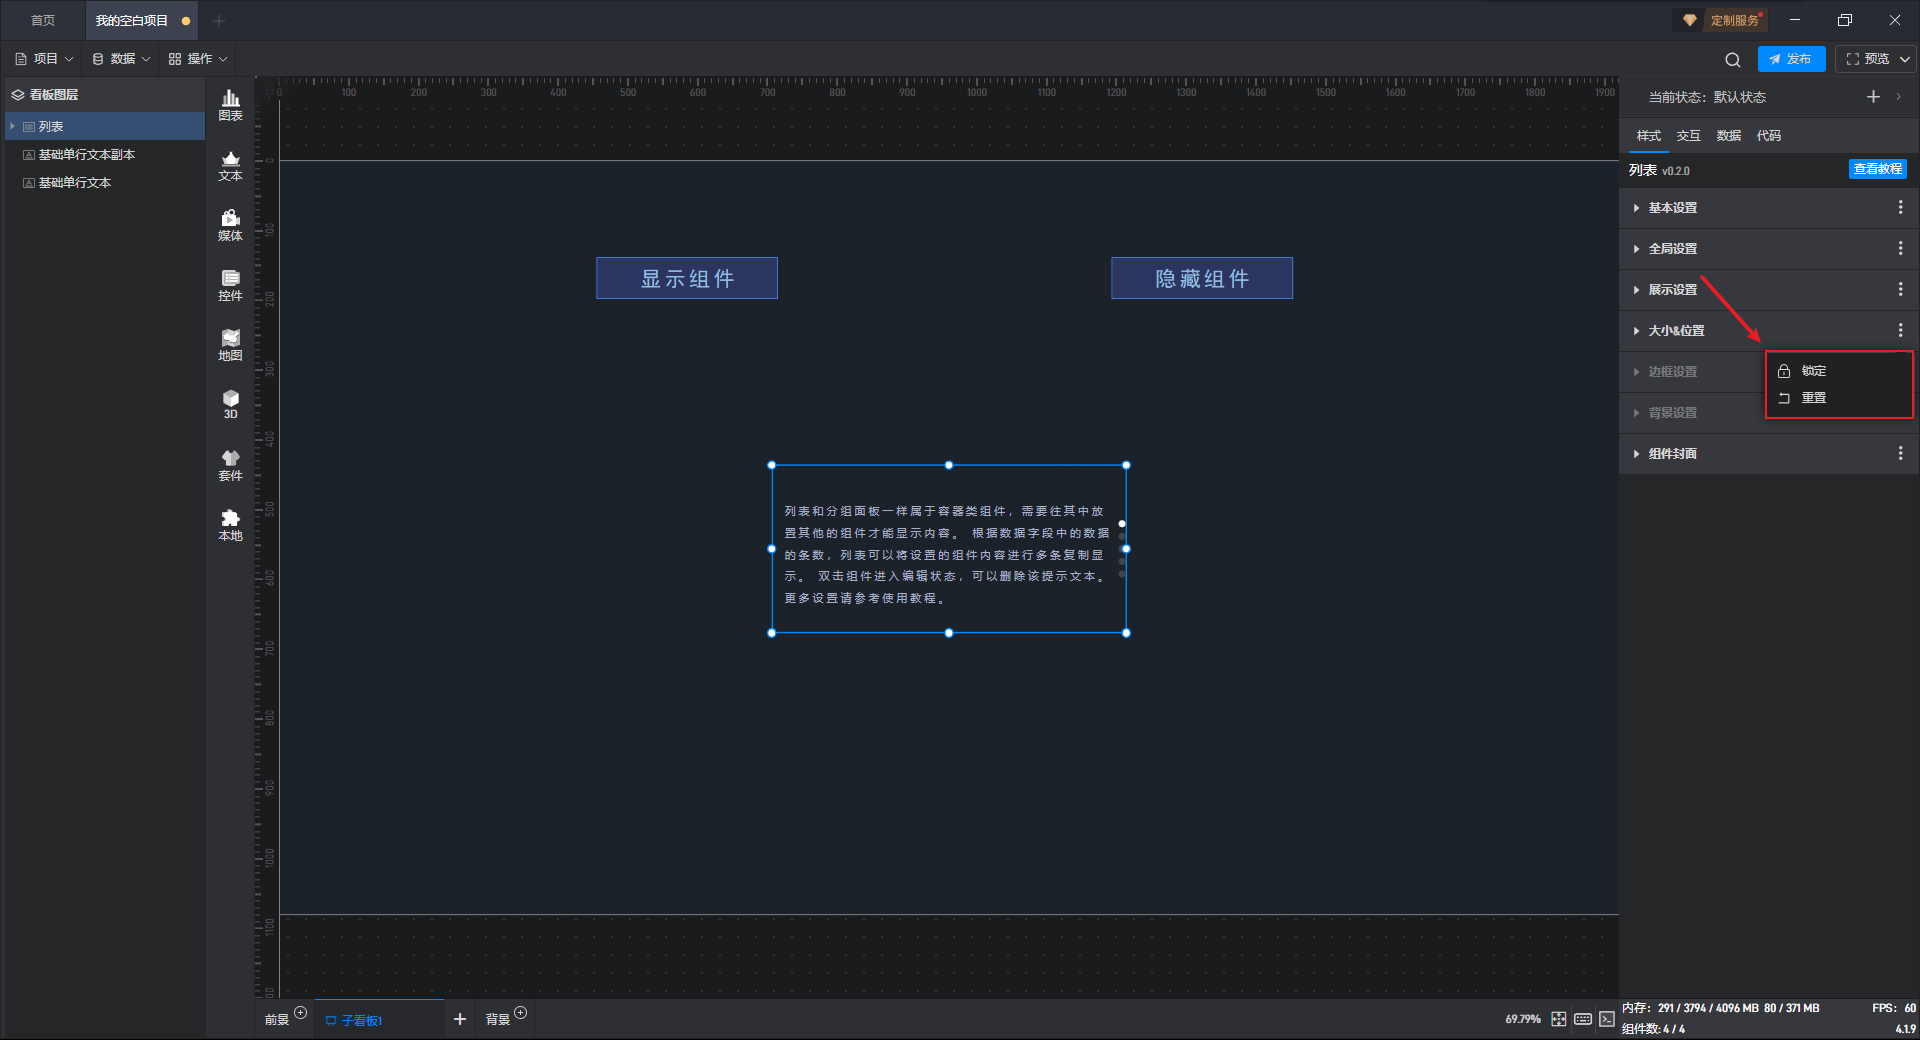This screenshot has width=1920, height=1040.
Task: Switch to the 数据 tab in the properties panel
Action: (x=1729, y=136)
